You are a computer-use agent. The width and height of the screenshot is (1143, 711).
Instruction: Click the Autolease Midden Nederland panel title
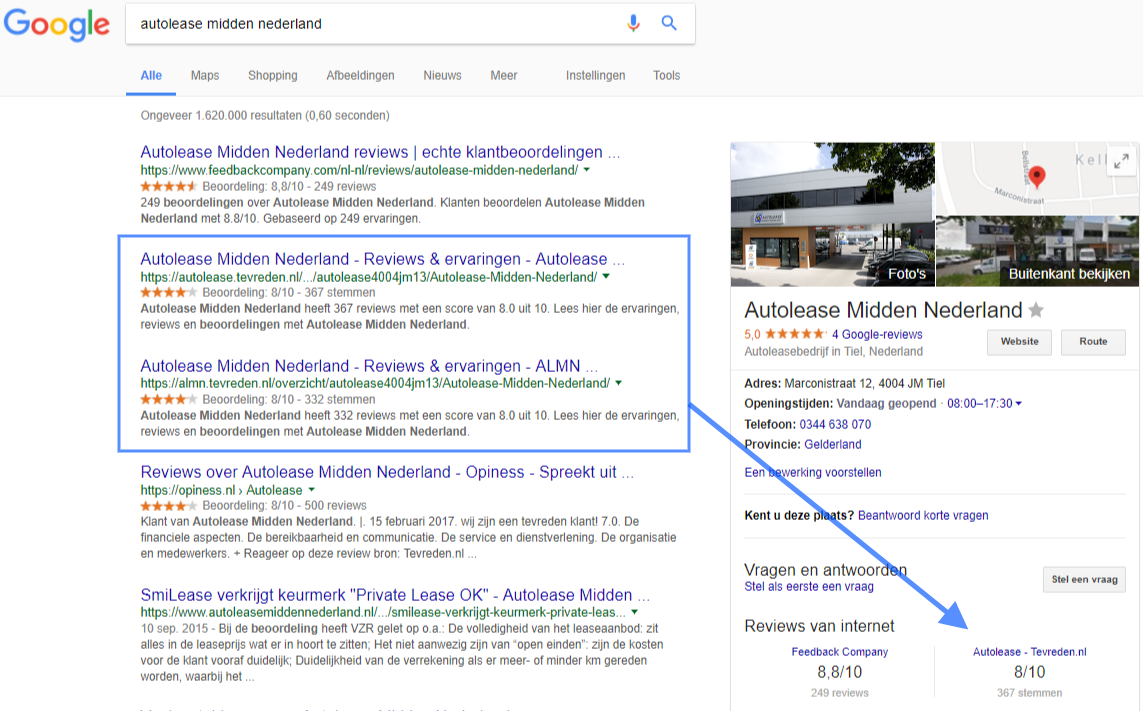[x=883, y=310]
